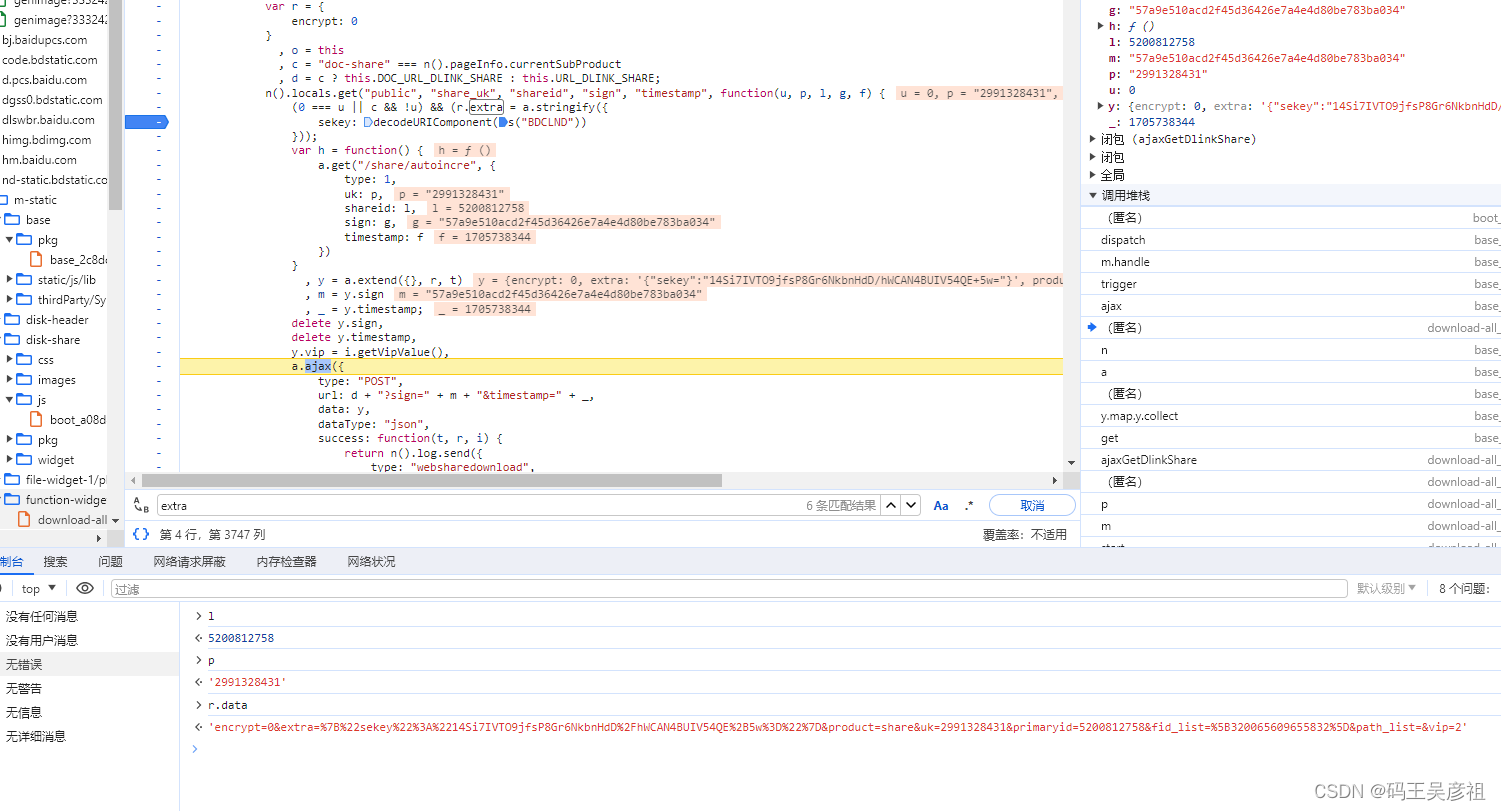Image resolution: width=1501 pixels, height=811 pixels.
Task: Select the m.handle call stack frame
Action: coord(1291,262)
